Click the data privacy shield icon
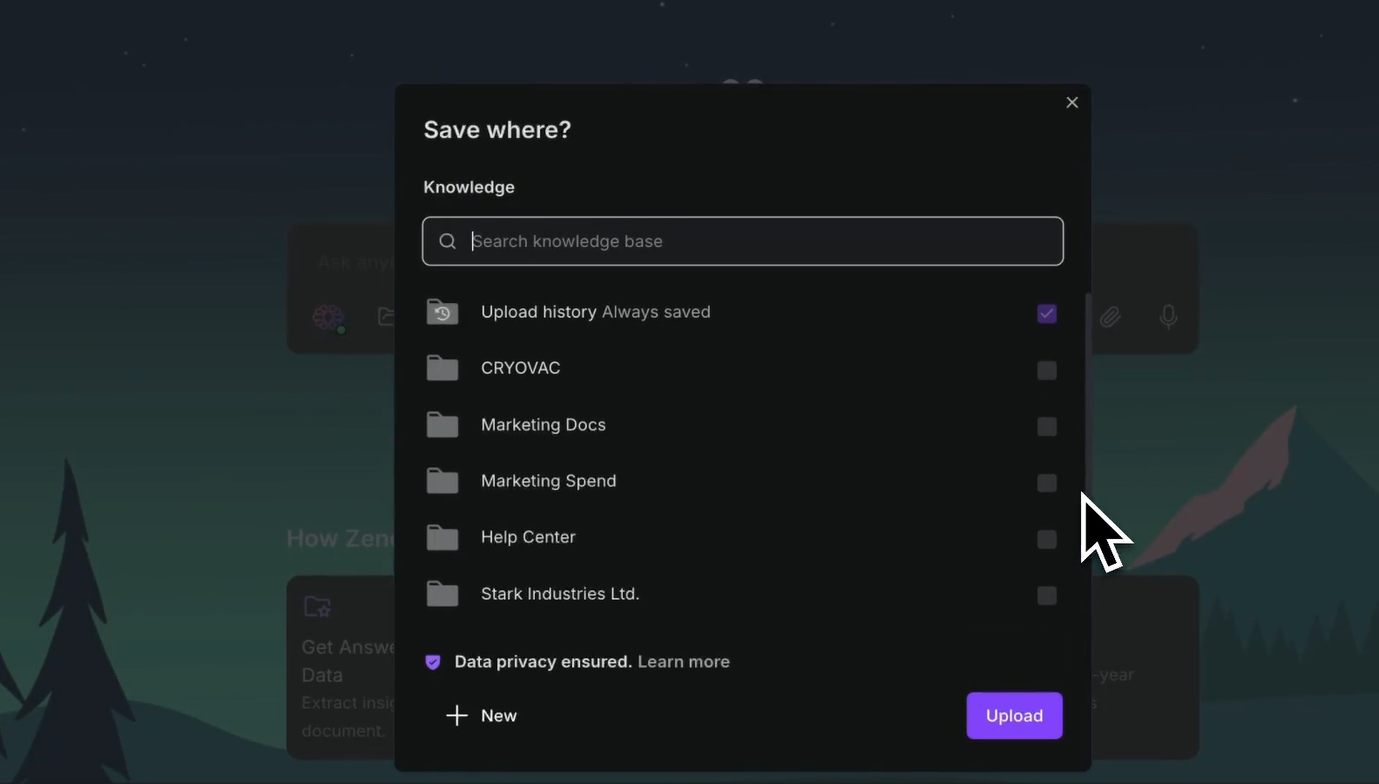Screen dimensions: 1379x784 pyautogui.click(x=433, y=662)
